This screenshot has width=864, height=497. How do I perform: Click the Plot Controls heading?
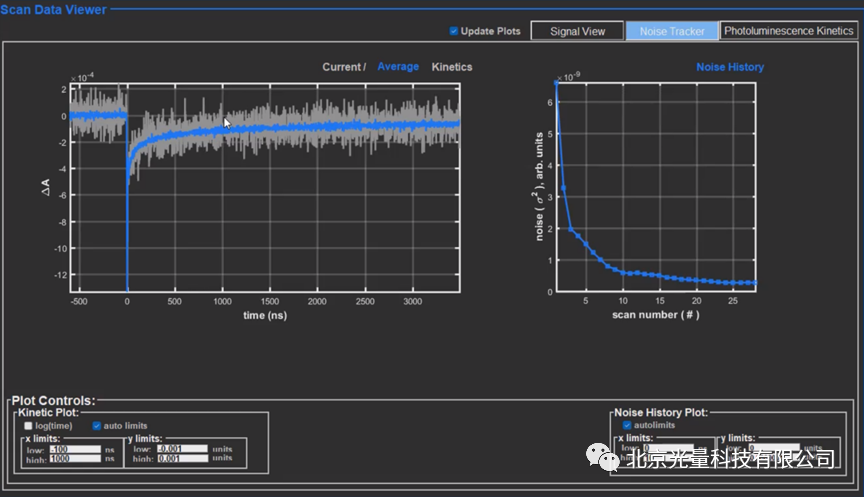[53, 401]
